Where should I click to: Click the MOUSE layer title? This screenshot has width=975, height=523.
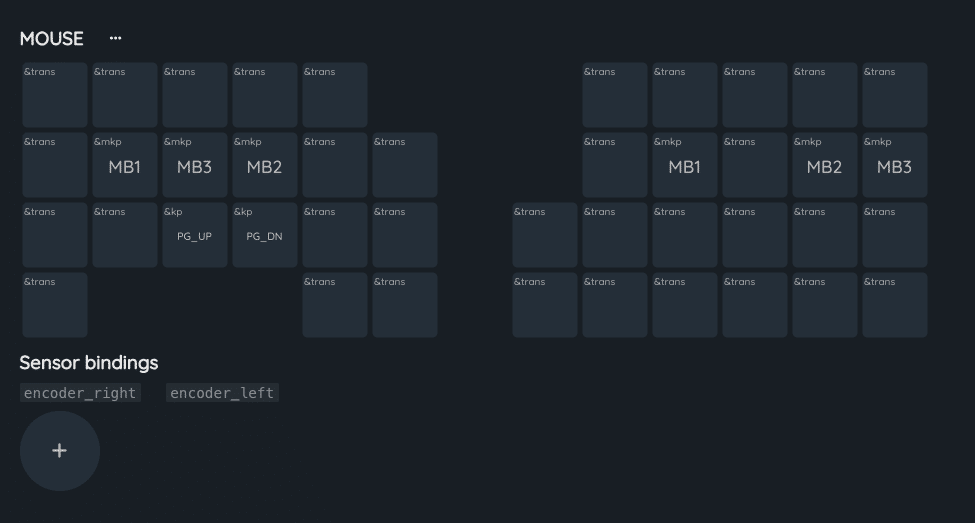[x=52, y=39]
